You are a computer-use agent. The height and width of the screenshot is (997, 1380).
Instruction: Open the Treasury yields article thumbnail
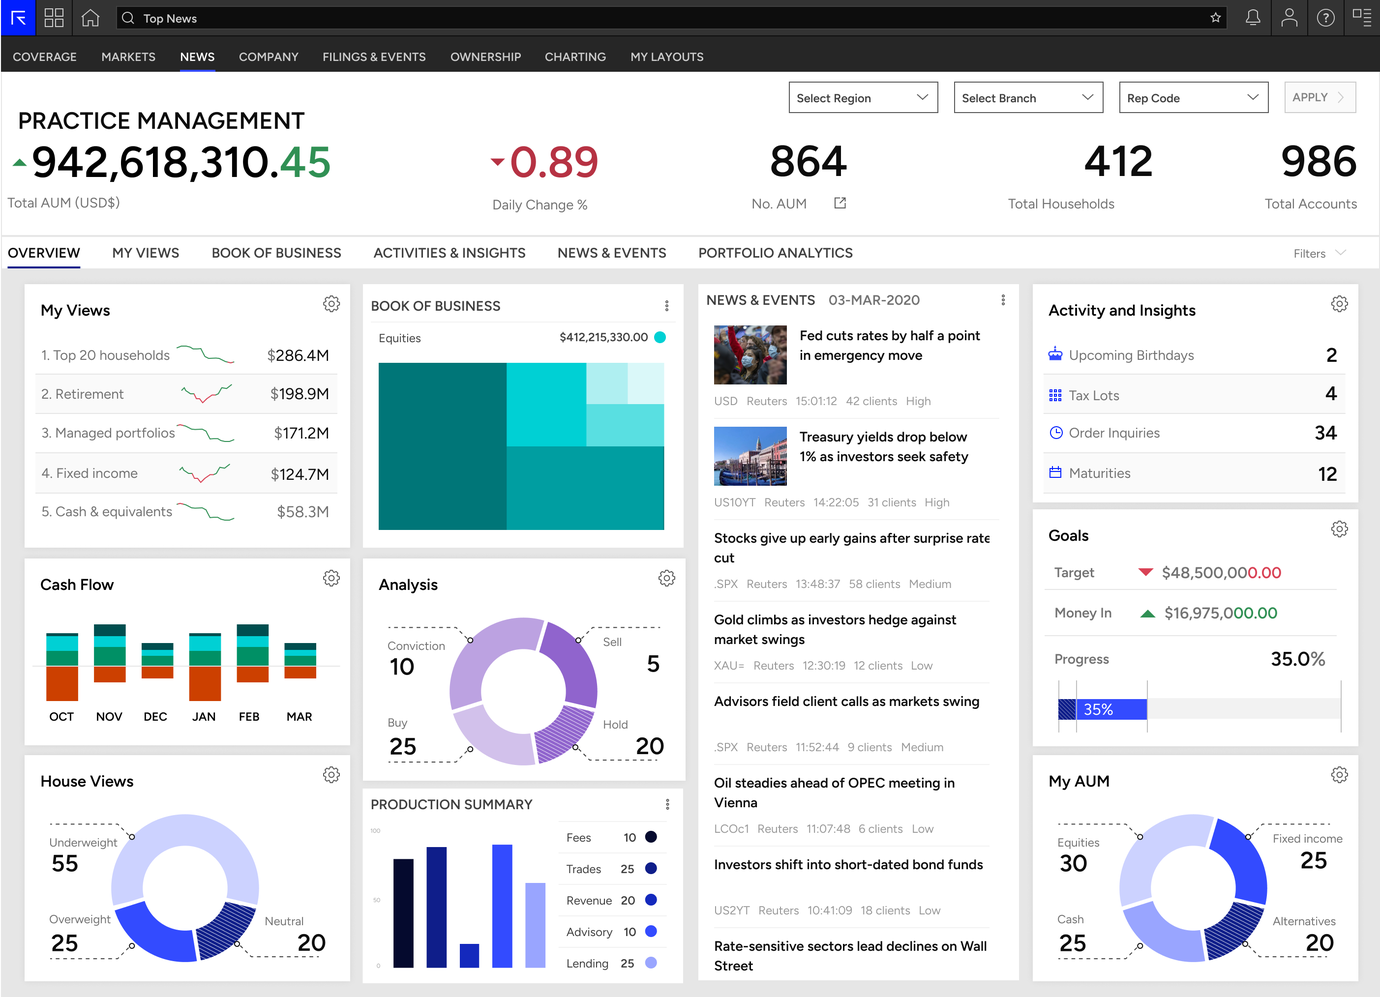(751, 456)
